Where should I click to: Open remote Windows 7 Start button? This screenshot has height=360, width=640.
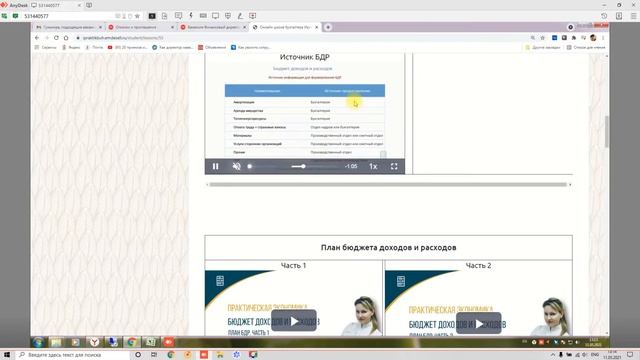pyautogui.click(x=38, y=342)
